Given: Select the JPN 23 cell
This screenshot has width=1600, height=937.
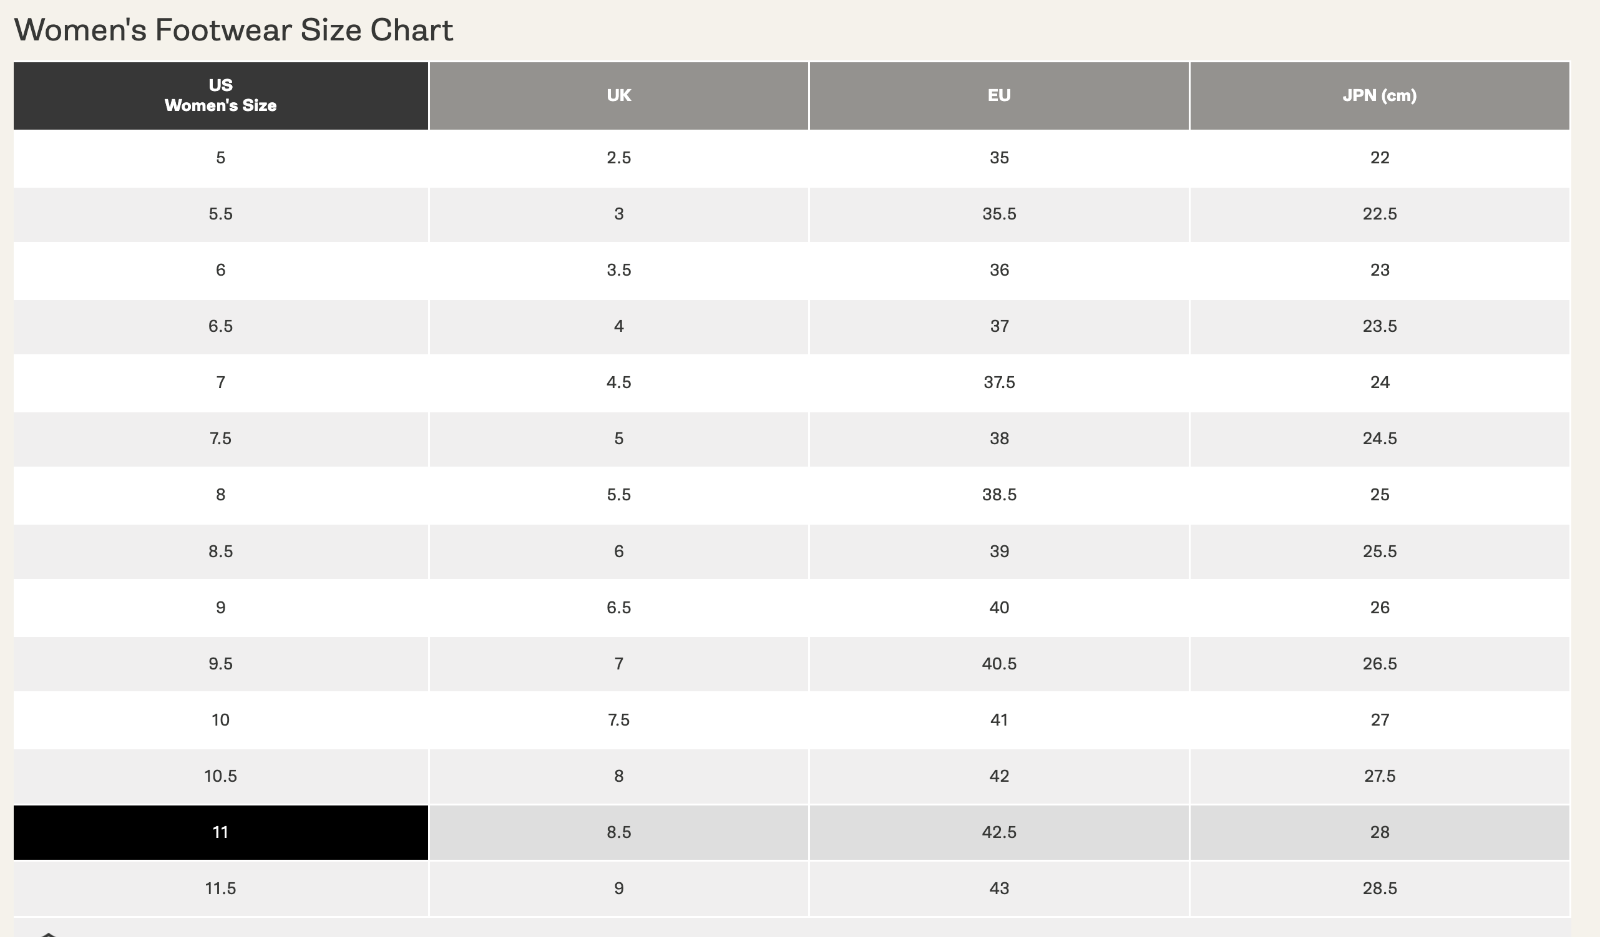Looking at the screenshot, I should [x=1379, y=270].
